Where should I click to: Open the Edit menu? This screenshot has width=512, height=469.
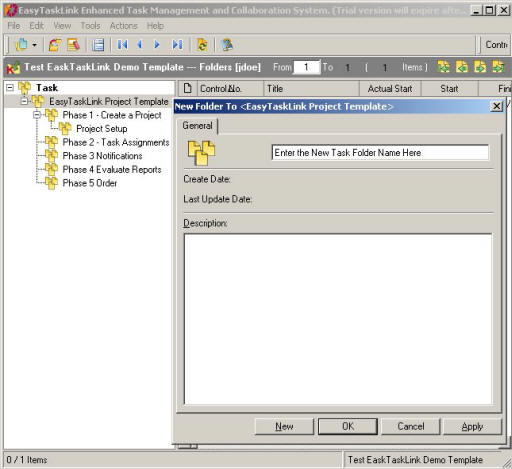click(x=37, y=26)
